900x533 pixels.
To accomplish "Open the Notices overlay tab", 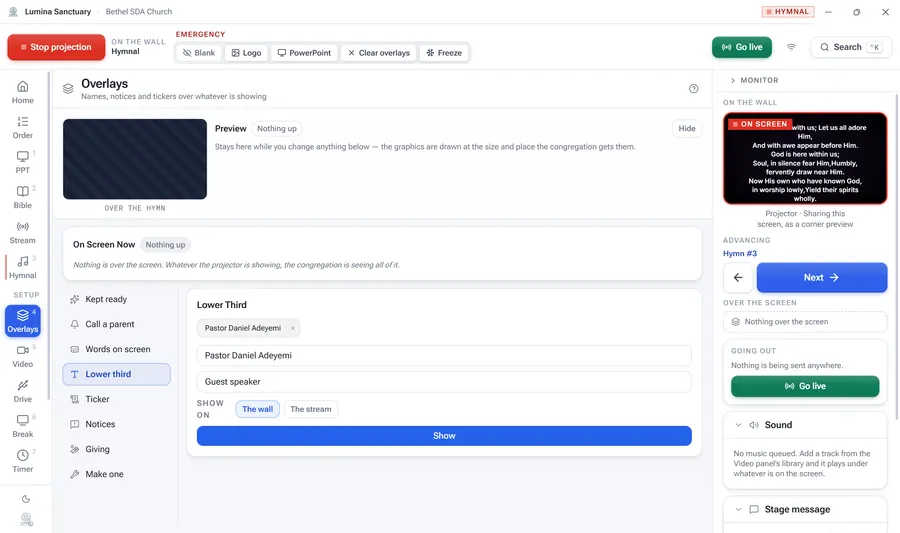I will (117, 424).
